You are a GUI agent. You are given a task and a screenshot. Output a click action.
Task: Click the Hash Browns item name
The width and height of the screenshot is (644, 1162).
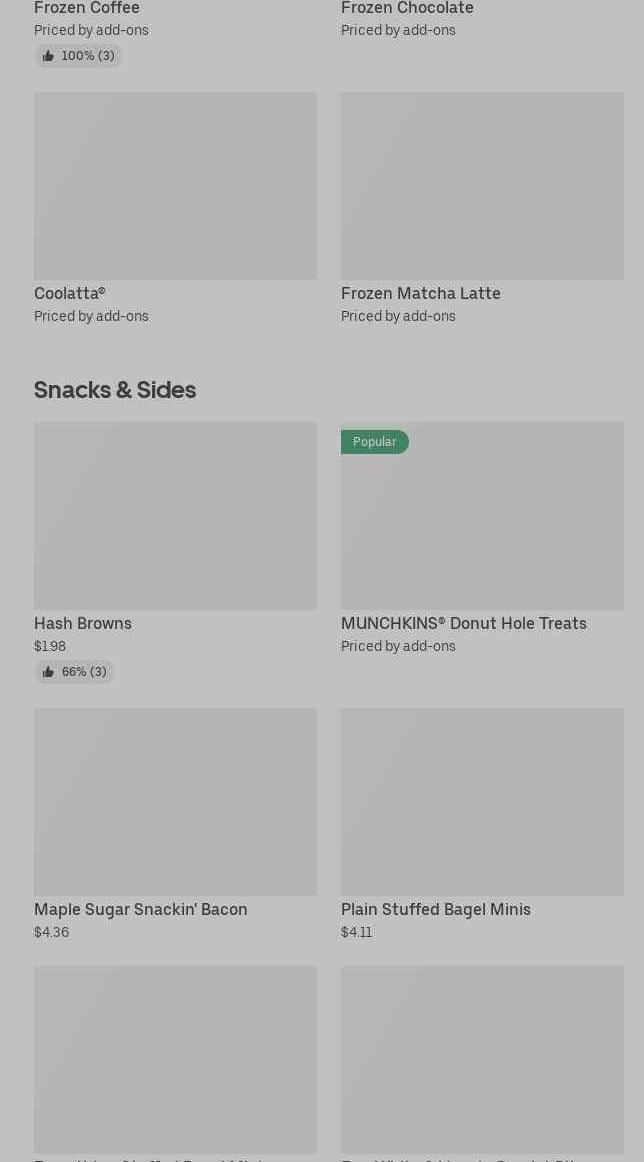(x=83, y=623)
